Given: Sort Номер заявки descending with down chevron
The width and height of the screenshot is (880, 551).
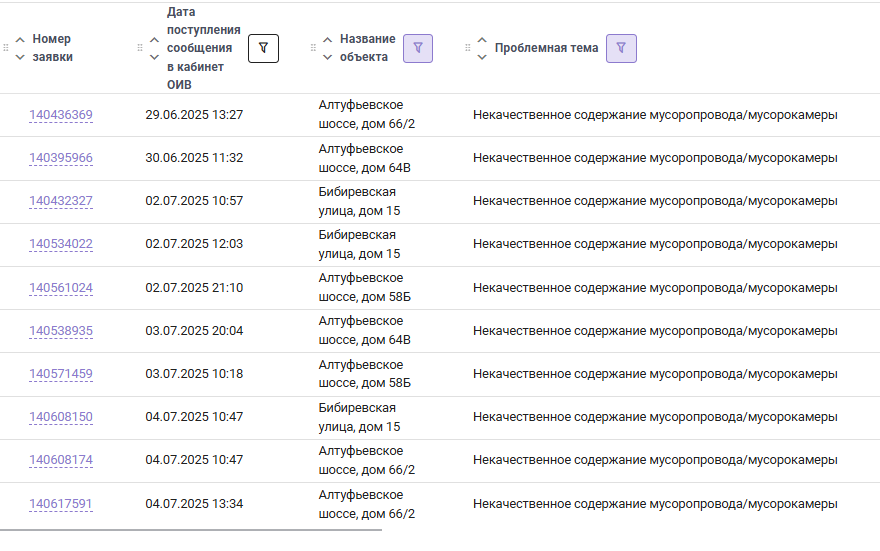Looking at the screenshot, I should click(20, 57).
